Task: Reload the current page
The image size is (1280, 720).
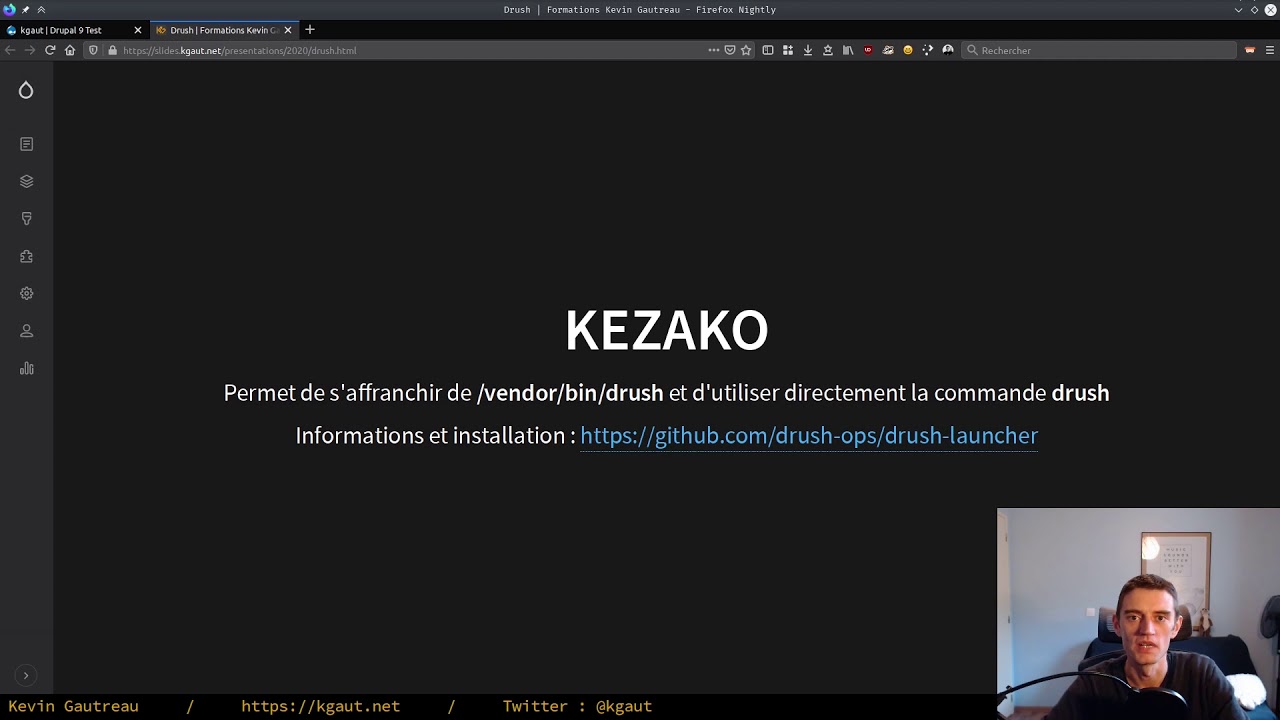Action: [x=50, y=50]
